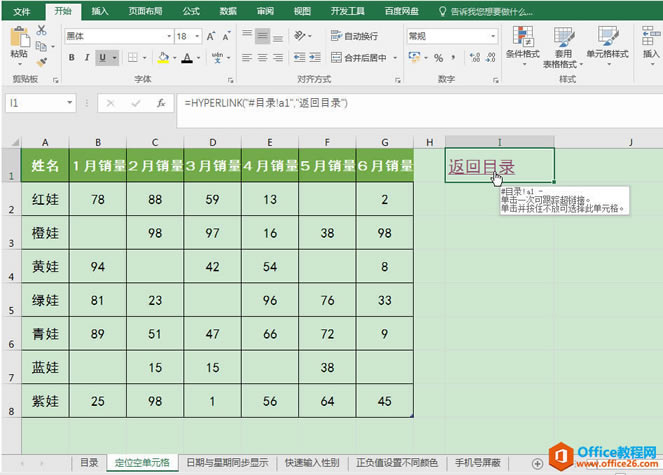Open the underline style dropdown arrow
The image size is (663, 475).
114,58
